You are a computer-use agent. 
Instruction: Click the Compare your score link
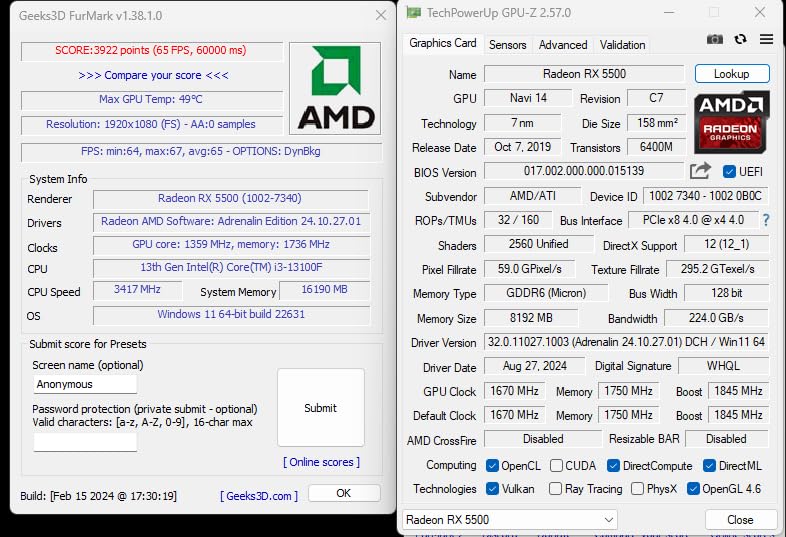tap(153, 75)
